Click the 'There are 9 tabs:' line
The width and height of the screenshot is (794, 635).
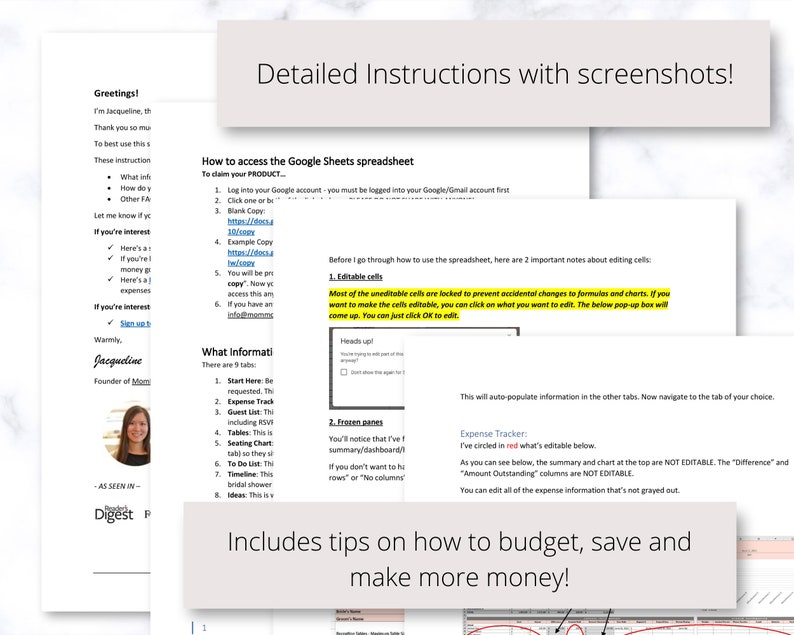[x=229, y=365]
